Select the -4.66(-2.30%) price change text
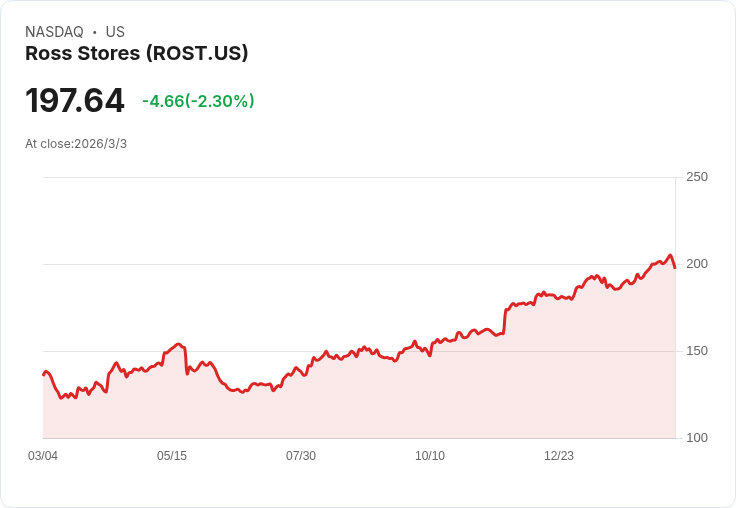 [198, 101]
